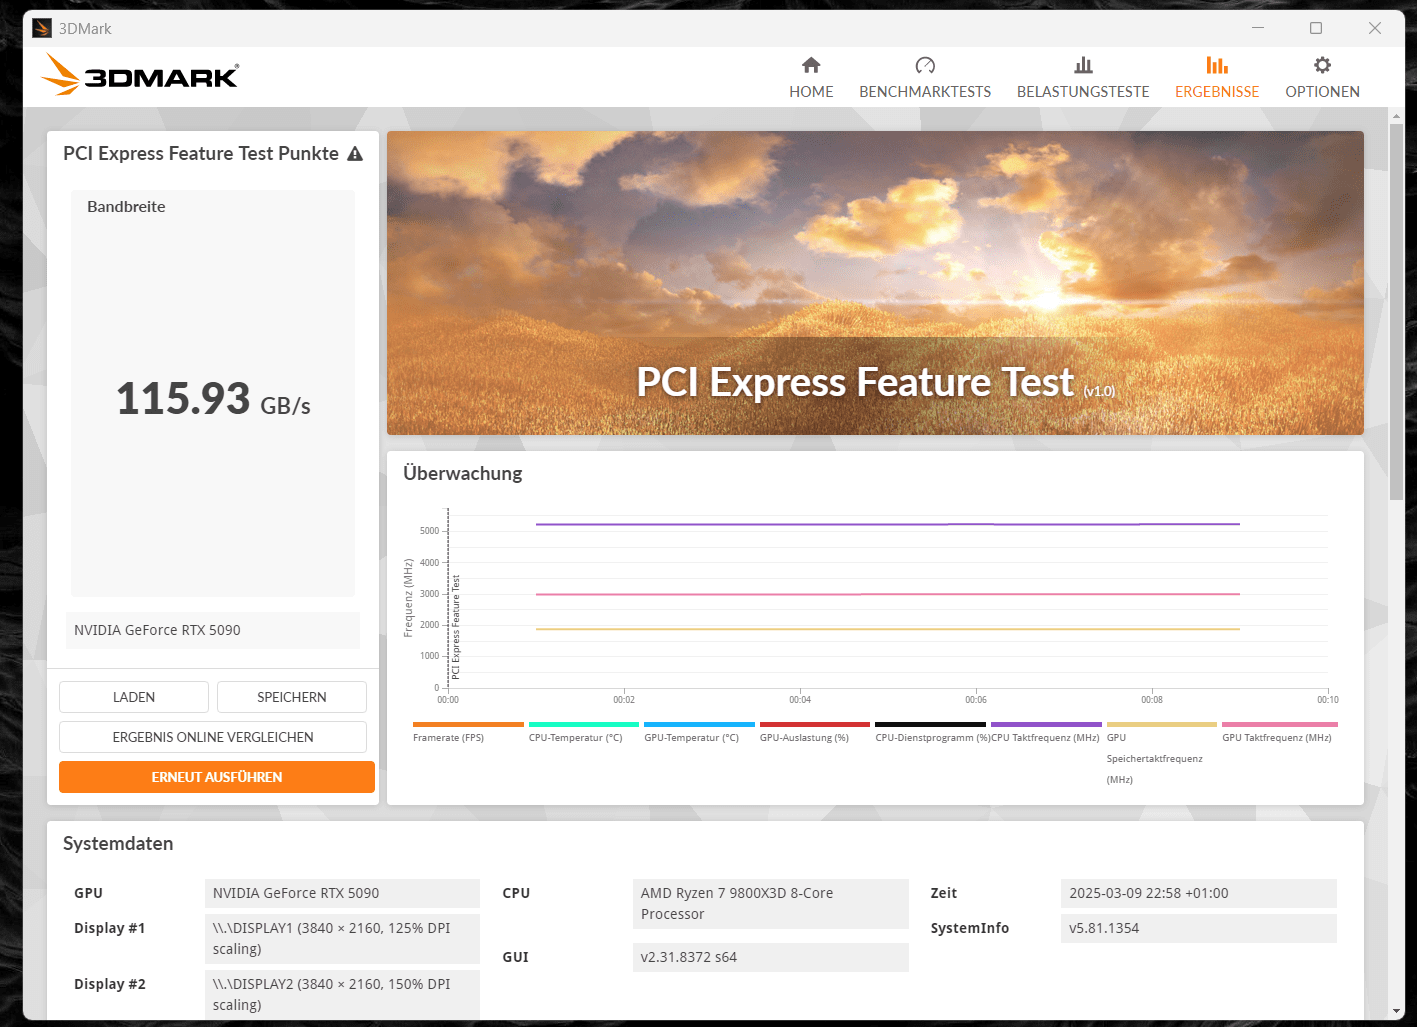Click the purple CPU frequency line in chart
The image size is (1417, 1027).
888,524
